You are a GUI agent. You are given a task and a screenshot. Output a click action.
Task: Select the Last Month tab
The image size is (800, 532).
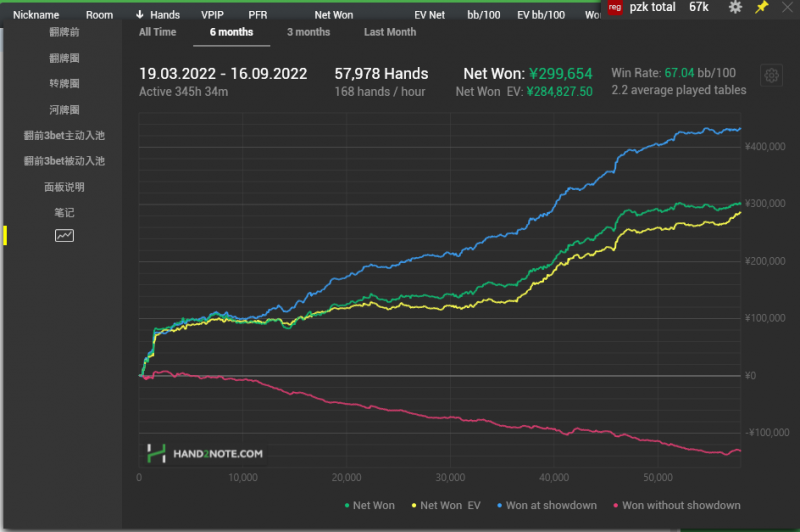tap(390, 32)
